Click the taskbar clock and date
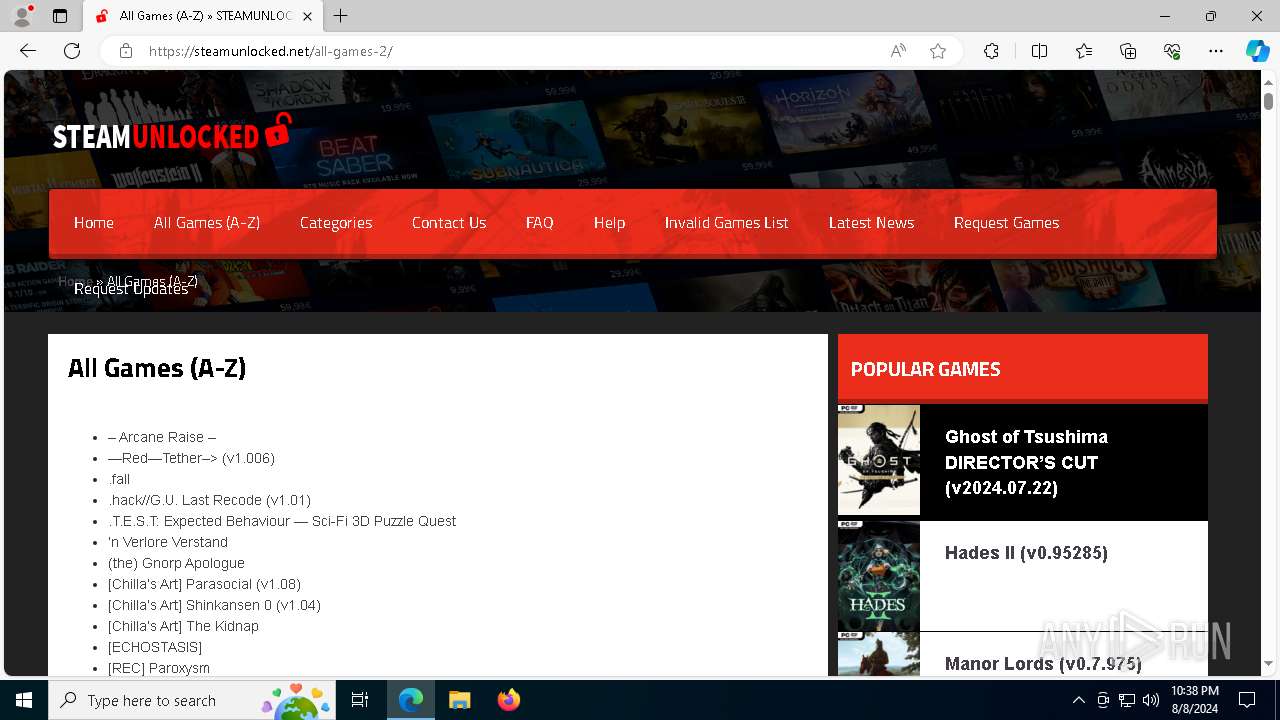 [x=1194, y=700]
